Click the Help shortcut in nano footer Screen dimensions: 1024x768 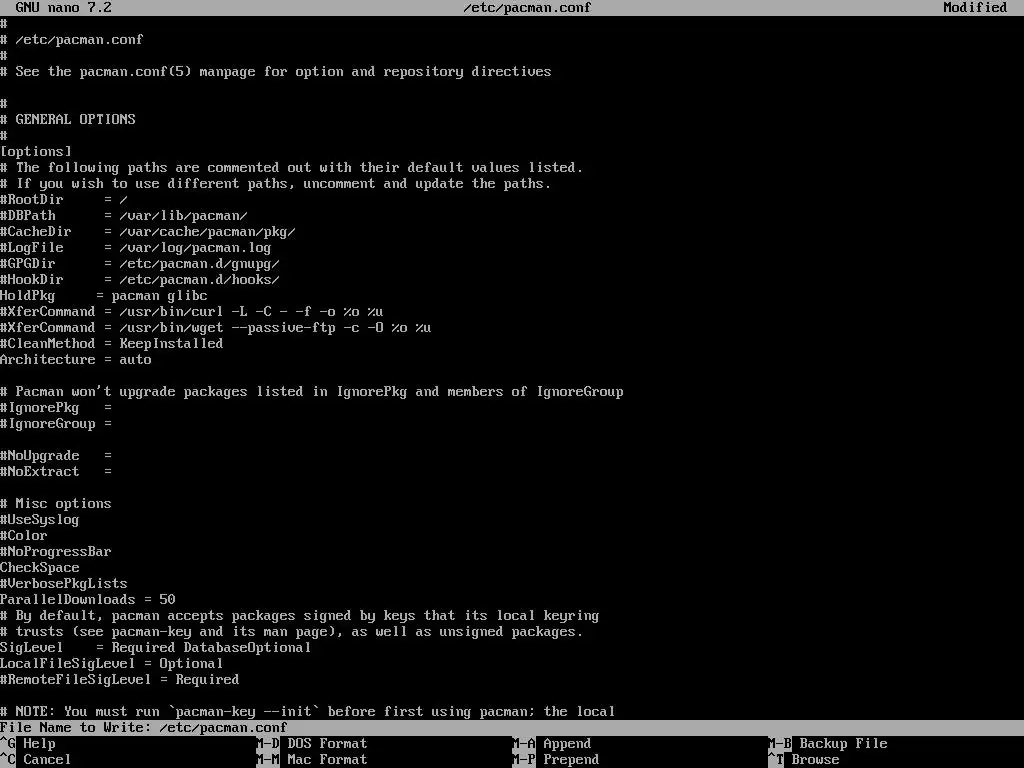tap(28, 743)
